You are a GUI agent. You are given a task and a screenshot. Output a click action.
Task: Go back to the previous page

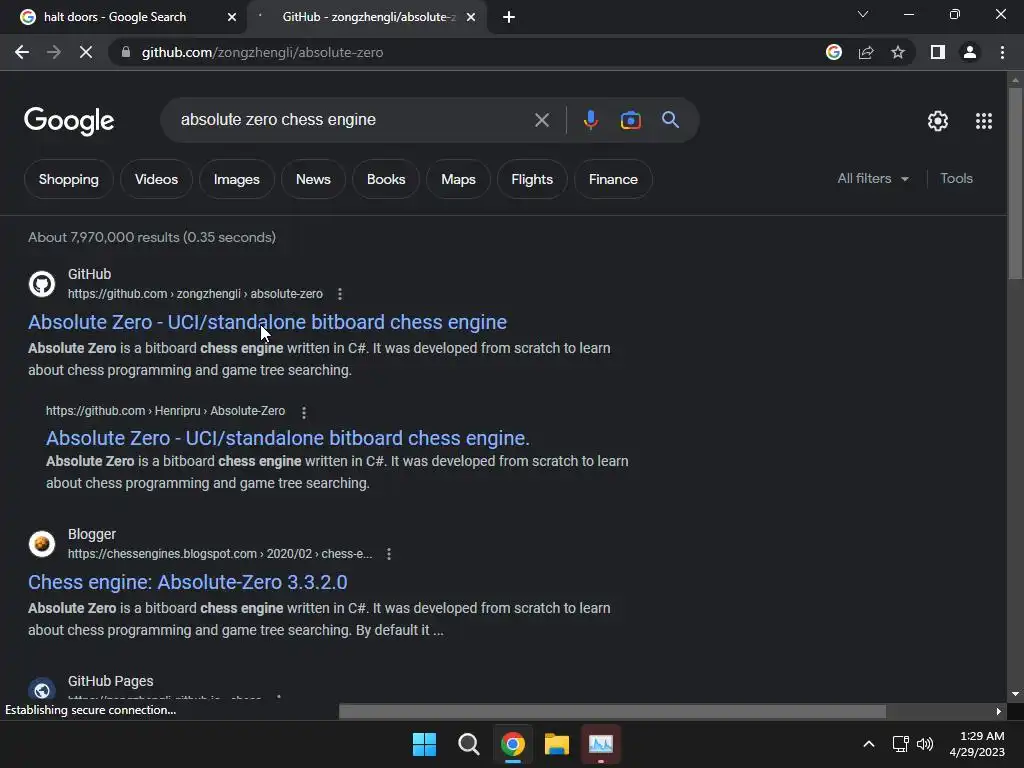pos(22,52)
